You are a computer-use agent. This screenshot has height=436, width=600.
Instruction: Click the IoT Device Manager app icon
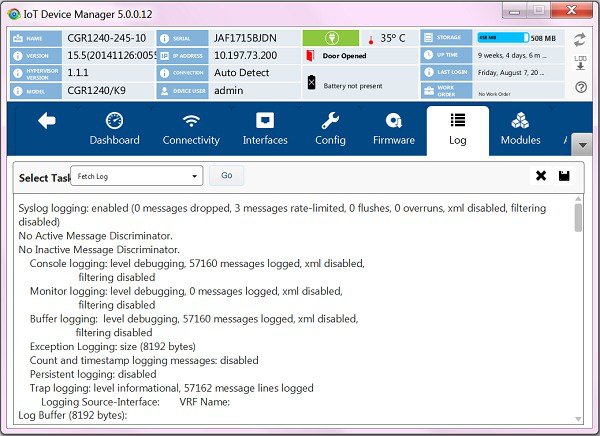[x=14, y=14]
